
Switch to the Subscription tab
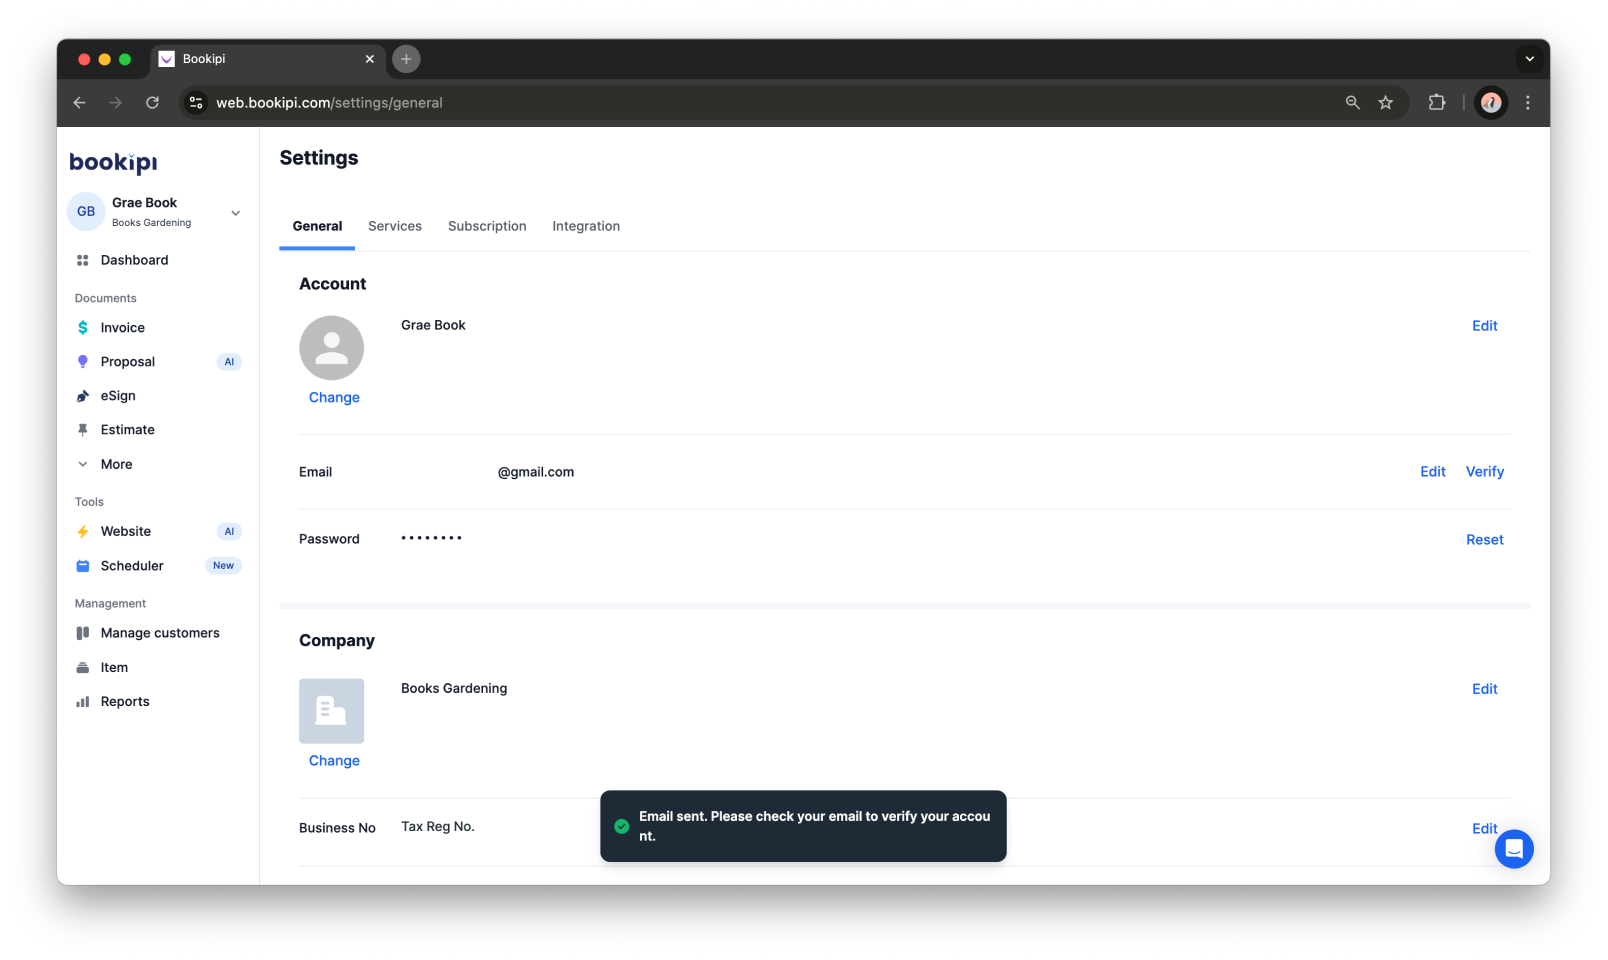pyautogui.click(x=487, y=226)
